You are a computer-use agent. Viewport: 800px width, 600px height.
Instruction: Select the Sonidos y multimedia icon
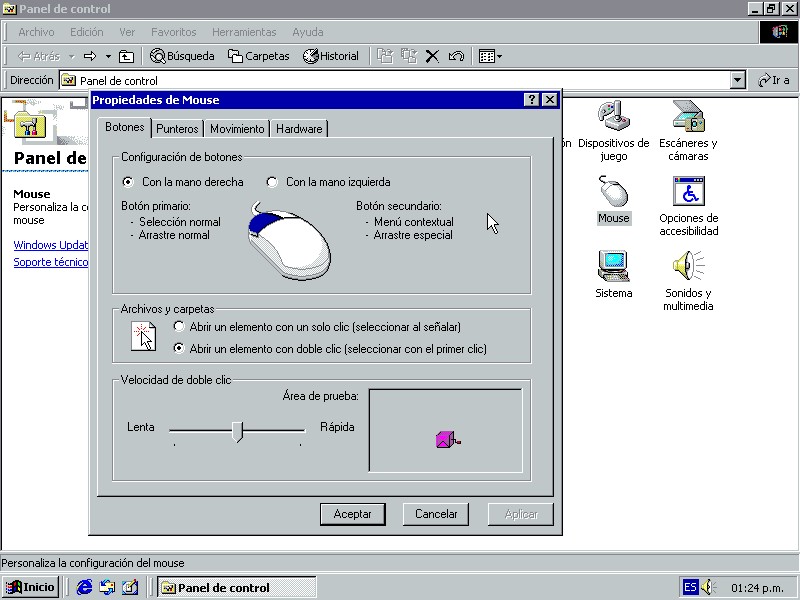click(688, 280)
